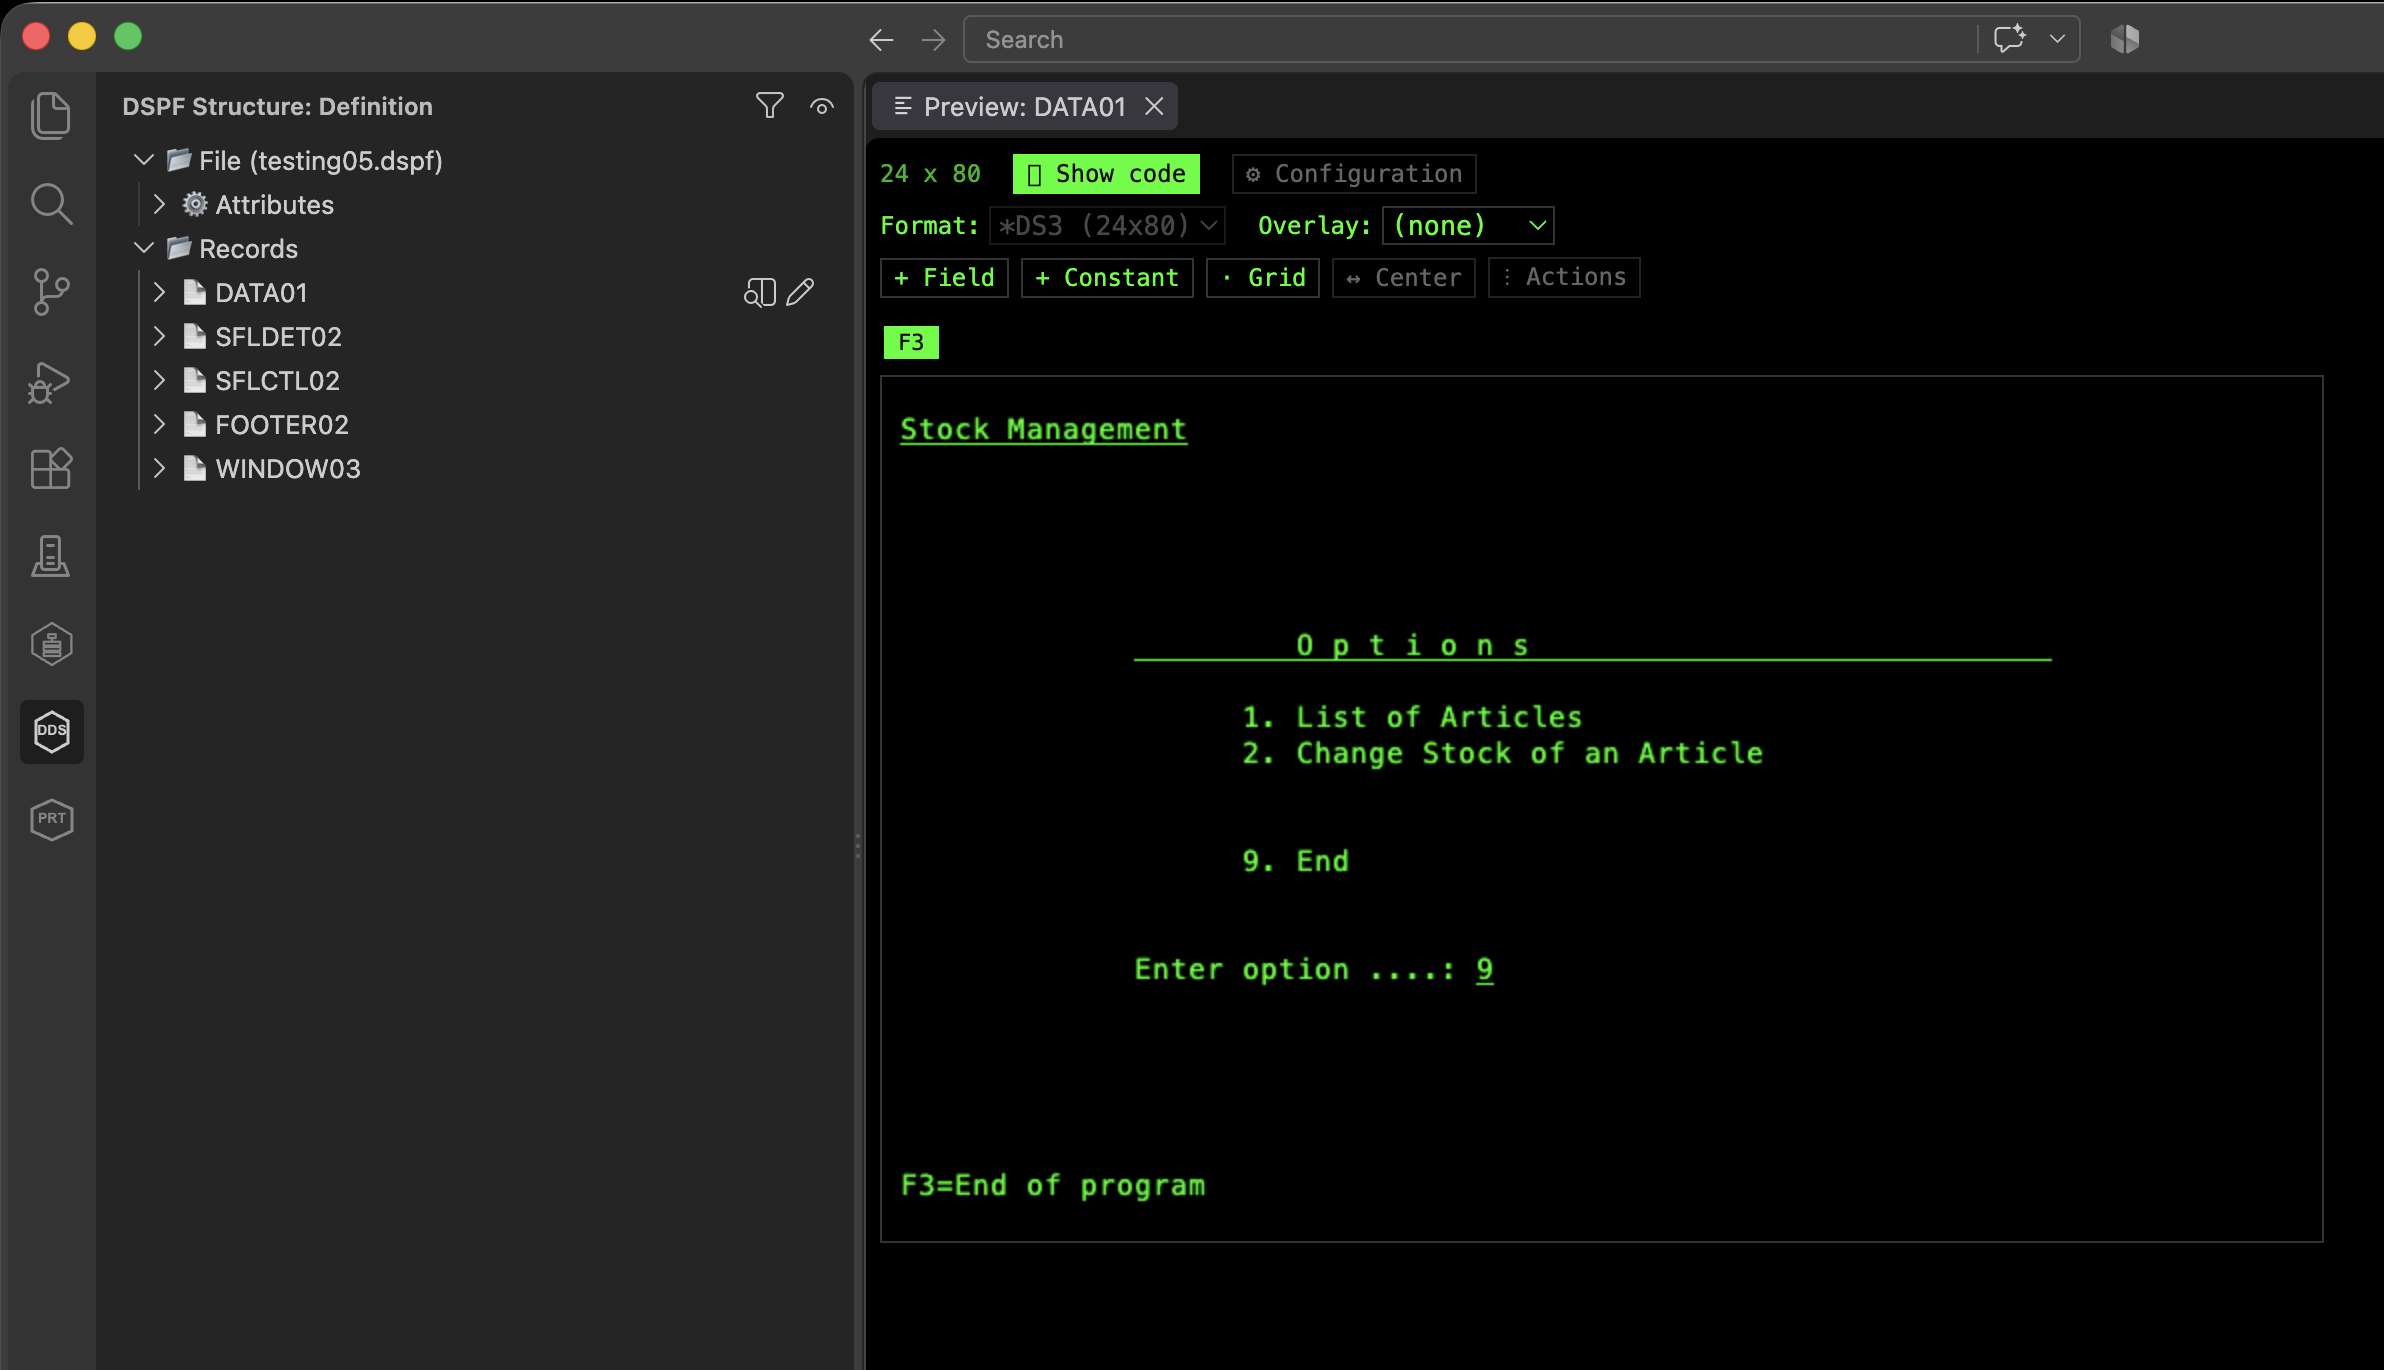The width and height of the screenshot is (2384, 1370).
Task: Toggle the Grid button
Action: [1263, 277]
